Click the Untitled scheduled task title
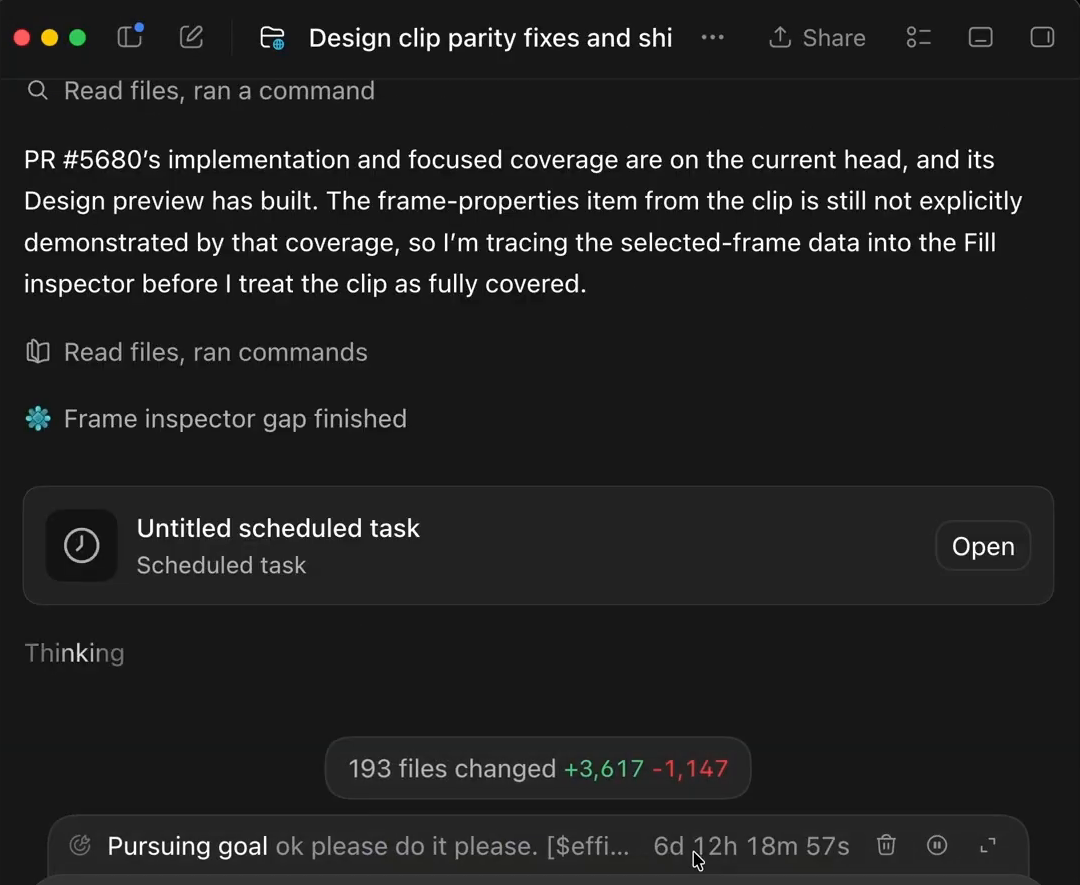The height and width of the screenshot is (885, 1080). click(x=278, y=528)
